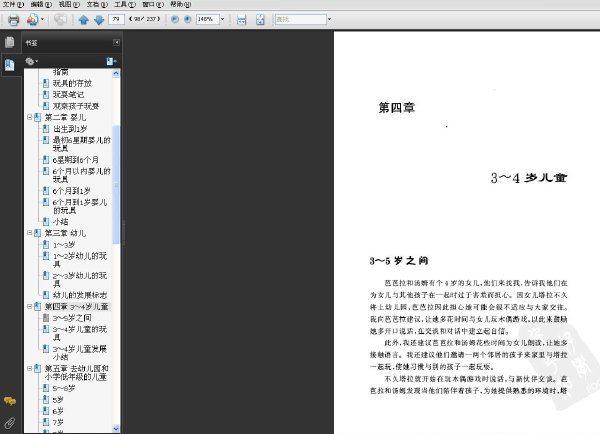Click the page number field showing 79

[116, 19]
